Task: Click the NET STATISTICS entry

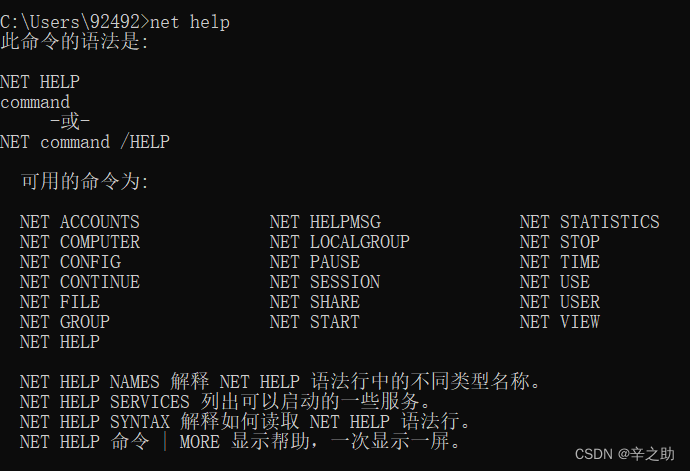Action: [x=590, y=222]
